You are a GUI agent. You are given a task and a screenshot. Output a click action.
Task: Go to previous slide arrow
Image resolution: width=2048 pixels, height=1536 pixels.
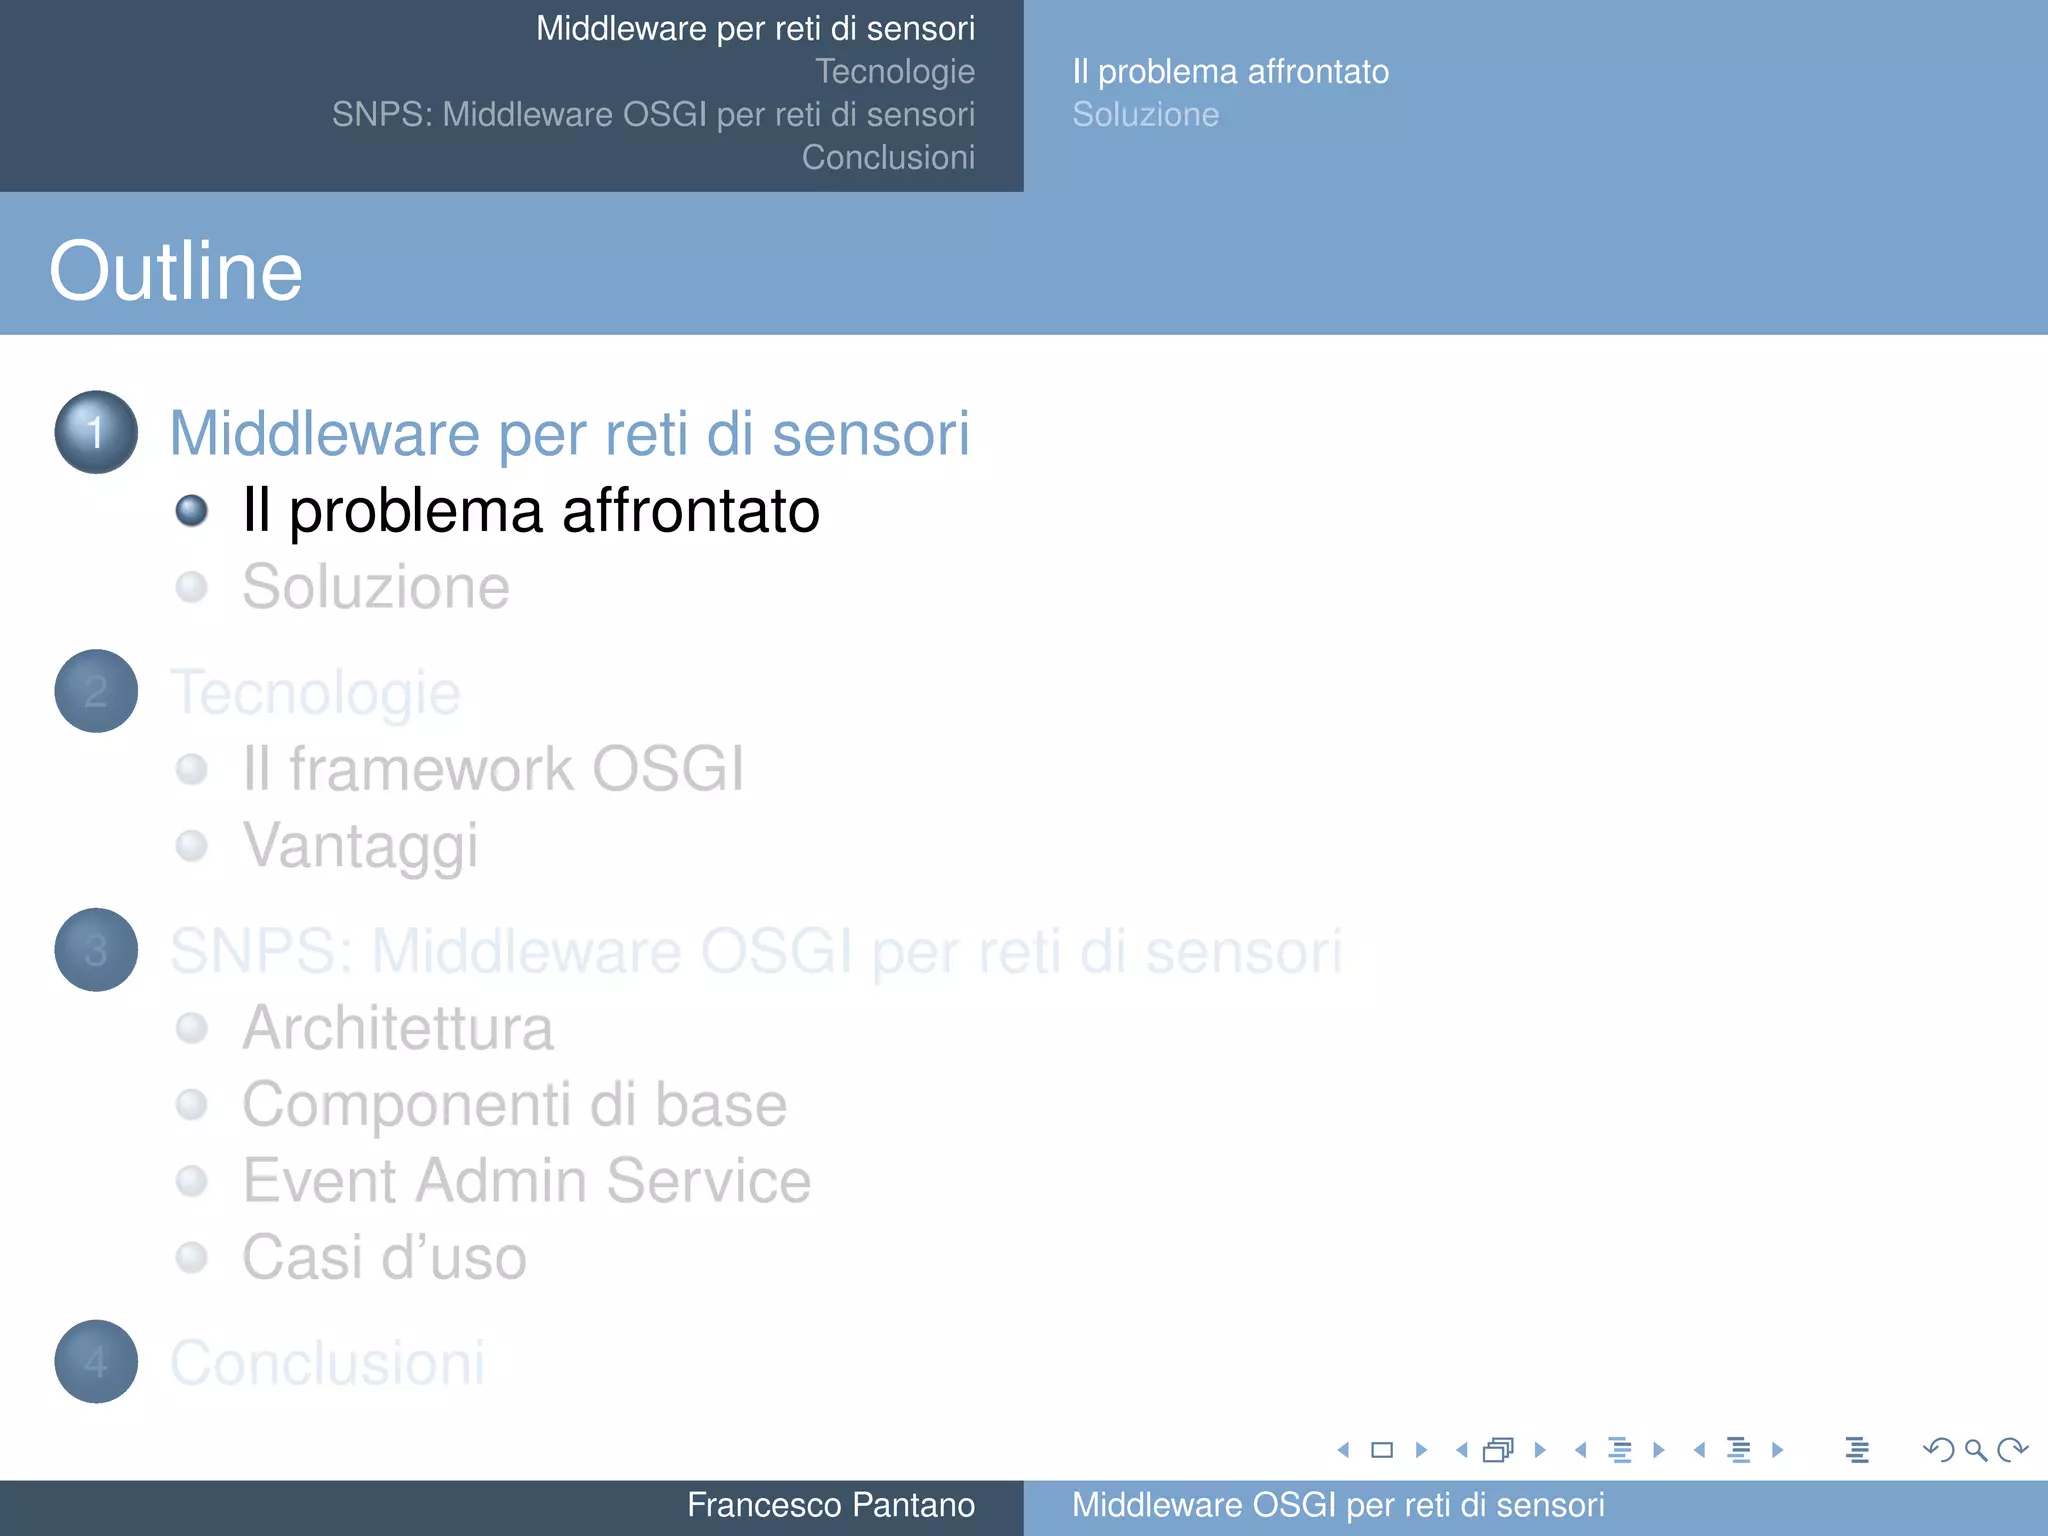point(1343,1450)
